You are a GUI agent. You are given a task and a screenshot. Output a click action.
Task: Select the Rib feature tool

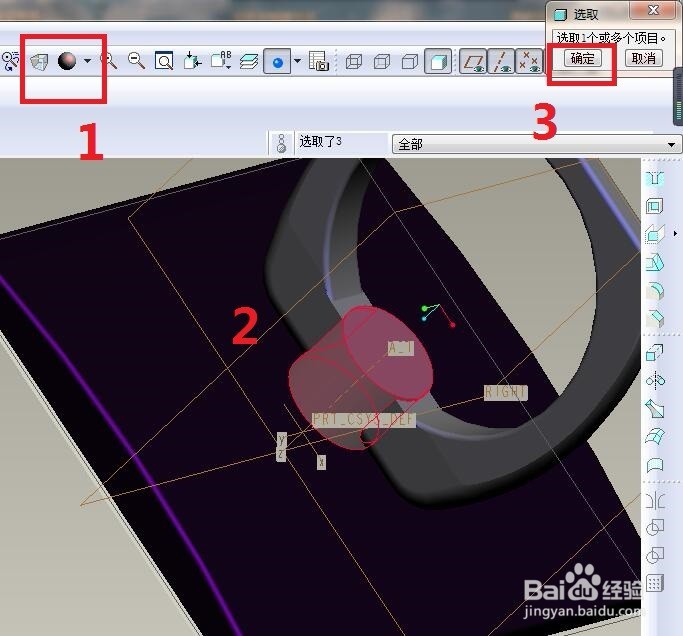(655, 234)
